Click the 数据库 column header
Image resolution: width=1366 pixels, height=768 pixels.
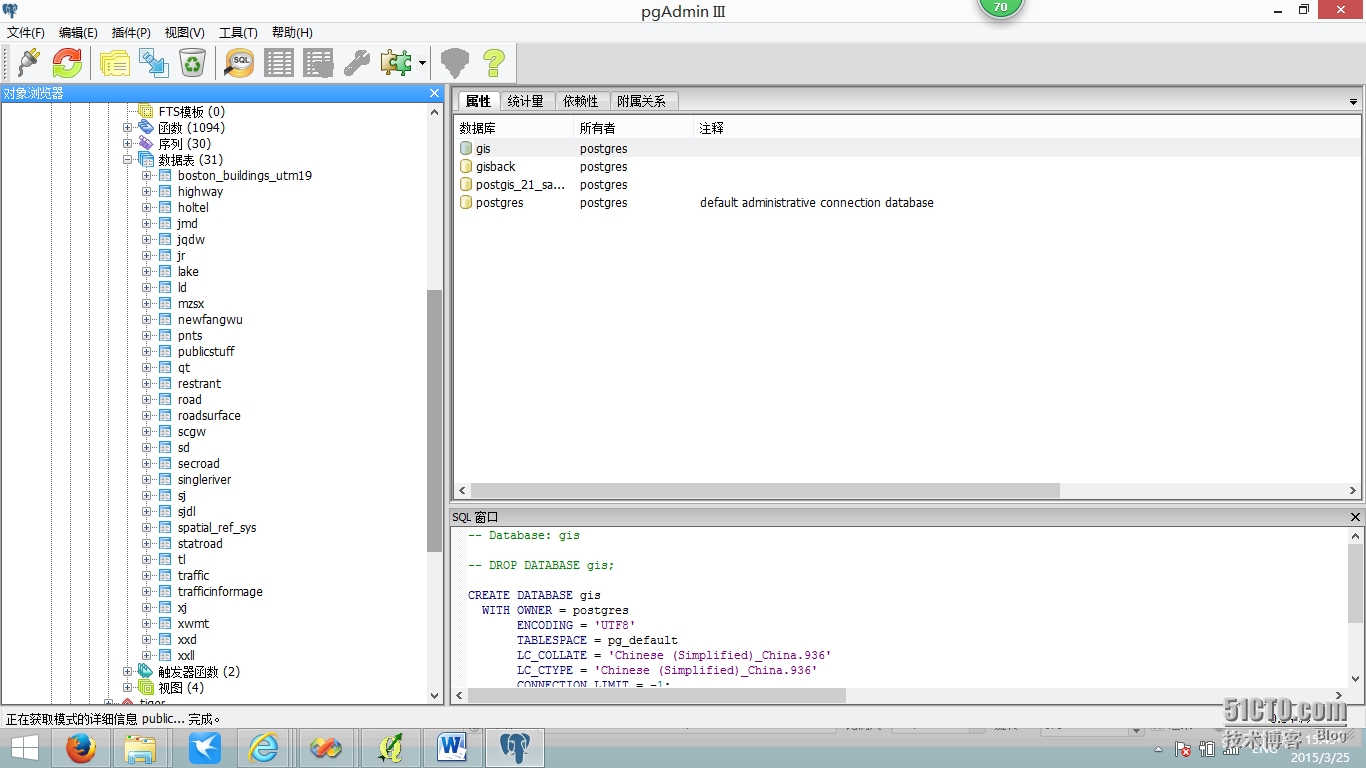[x=515, y=129]
